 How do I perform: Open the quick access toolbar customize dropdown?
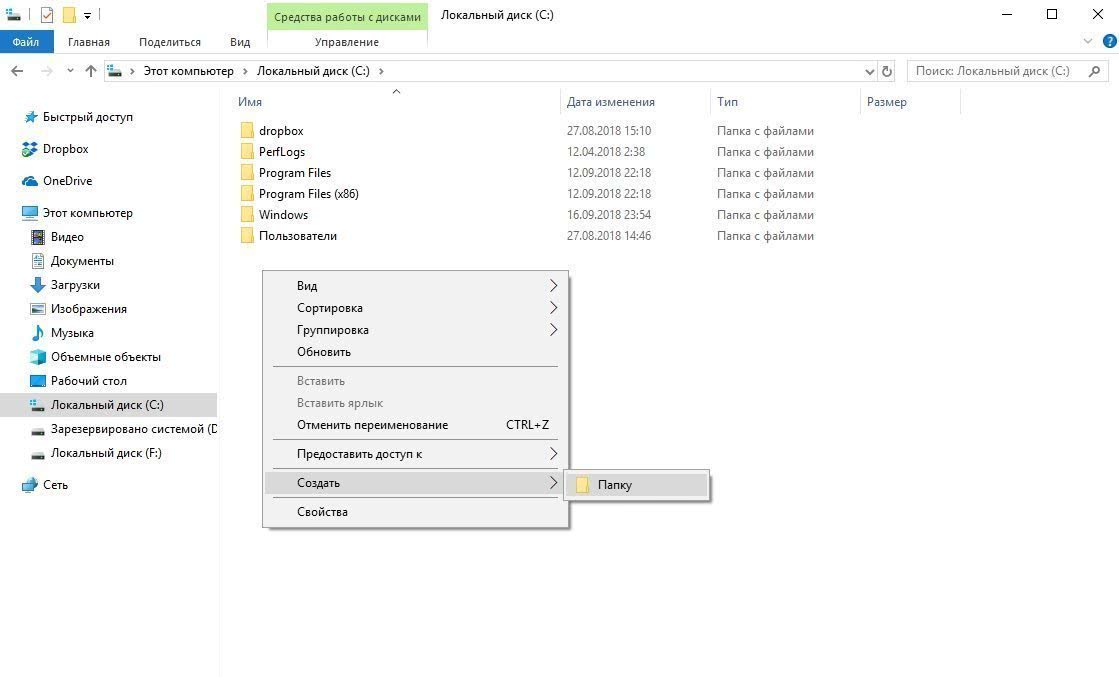(88, 16)
